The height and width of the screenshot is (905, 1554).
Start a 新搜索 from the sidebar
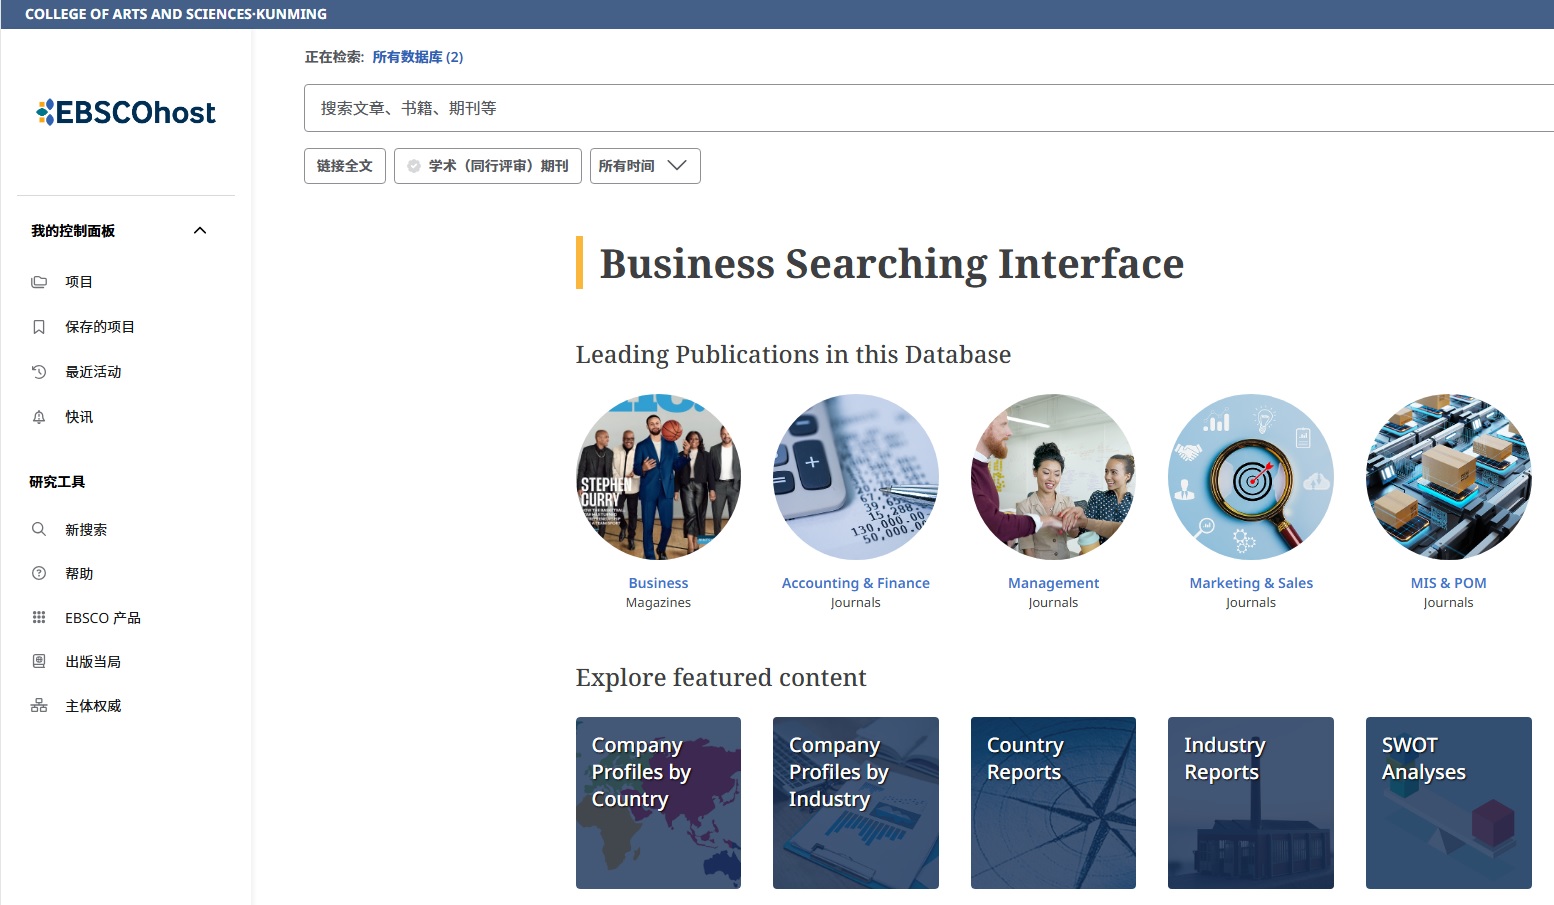[x=86, y=530]
